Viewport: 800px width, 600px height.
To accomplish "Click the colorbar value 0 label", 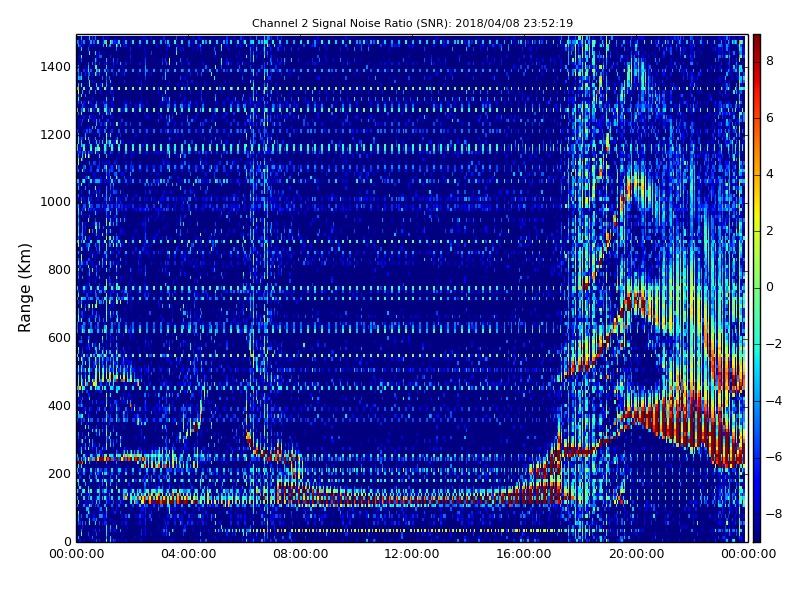I will 770,287.
